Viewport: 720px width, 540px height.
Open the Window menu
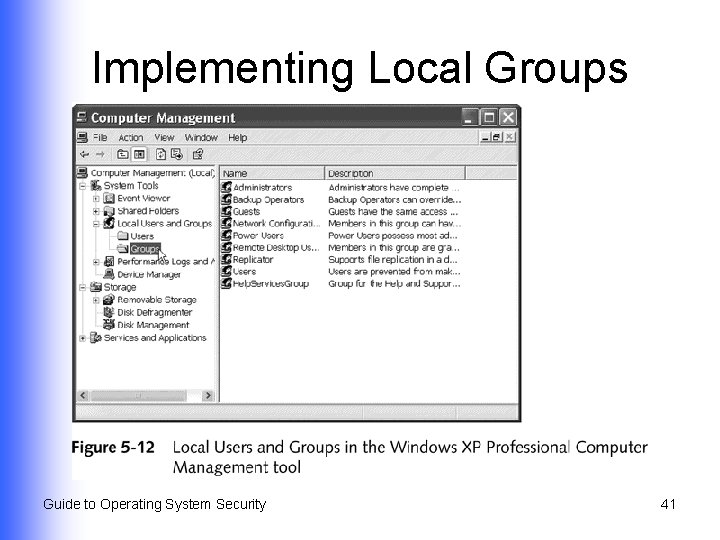(x=201, y=137)
